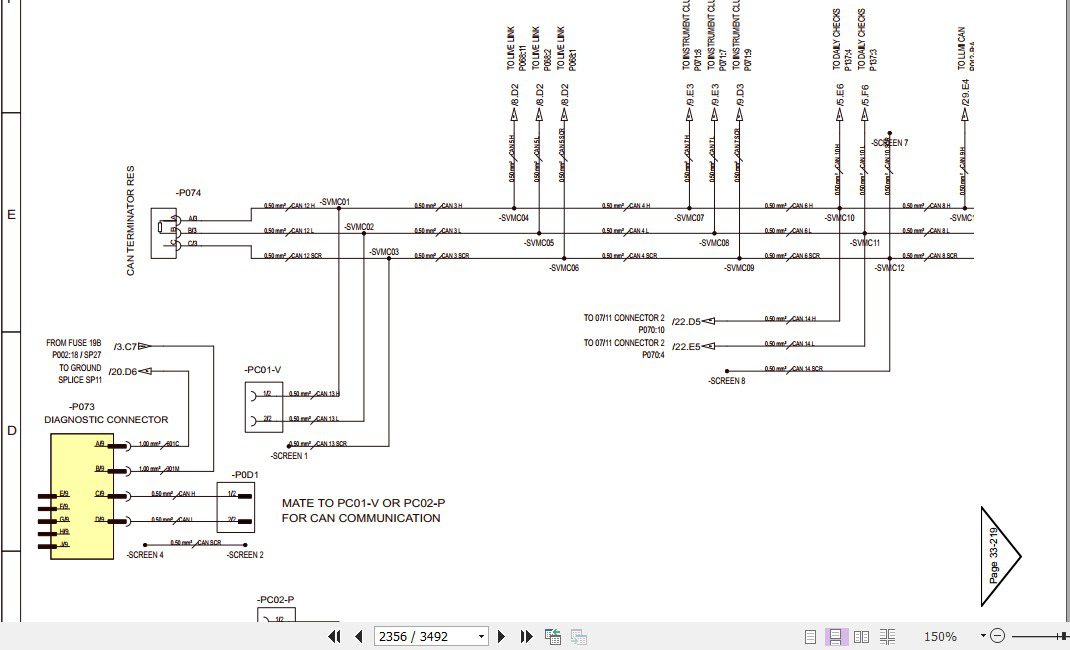The image size is (1070, 650).
Task: Go to the previous page
Action: [359, 636]
